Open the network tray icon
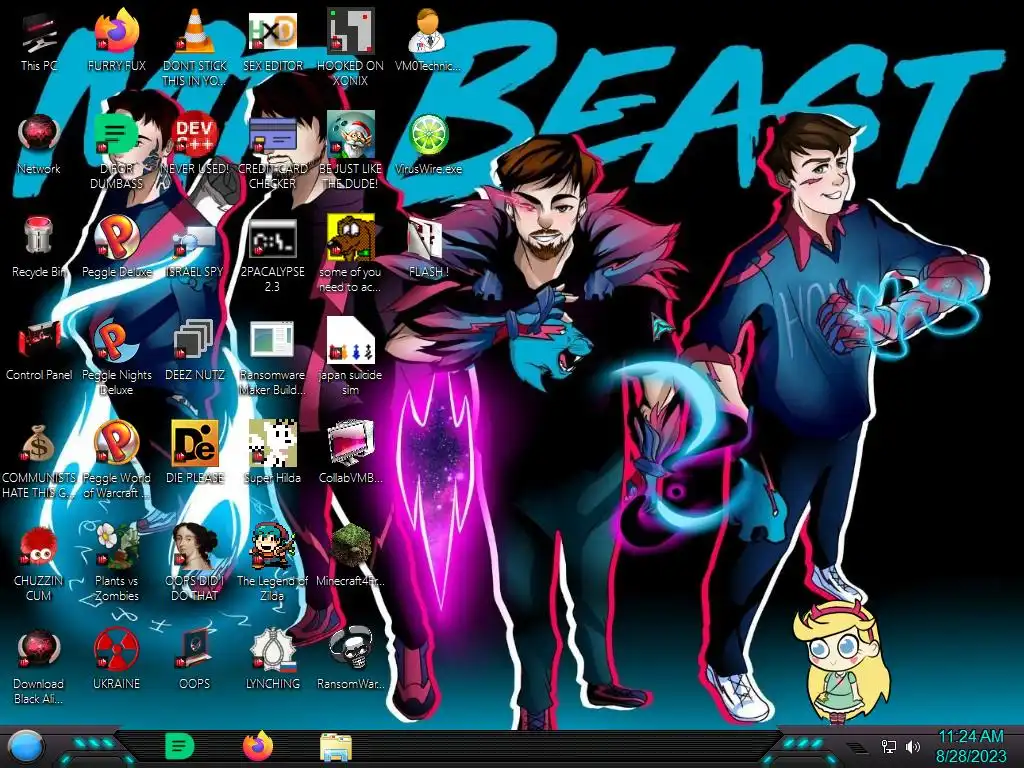 (889, 746)
